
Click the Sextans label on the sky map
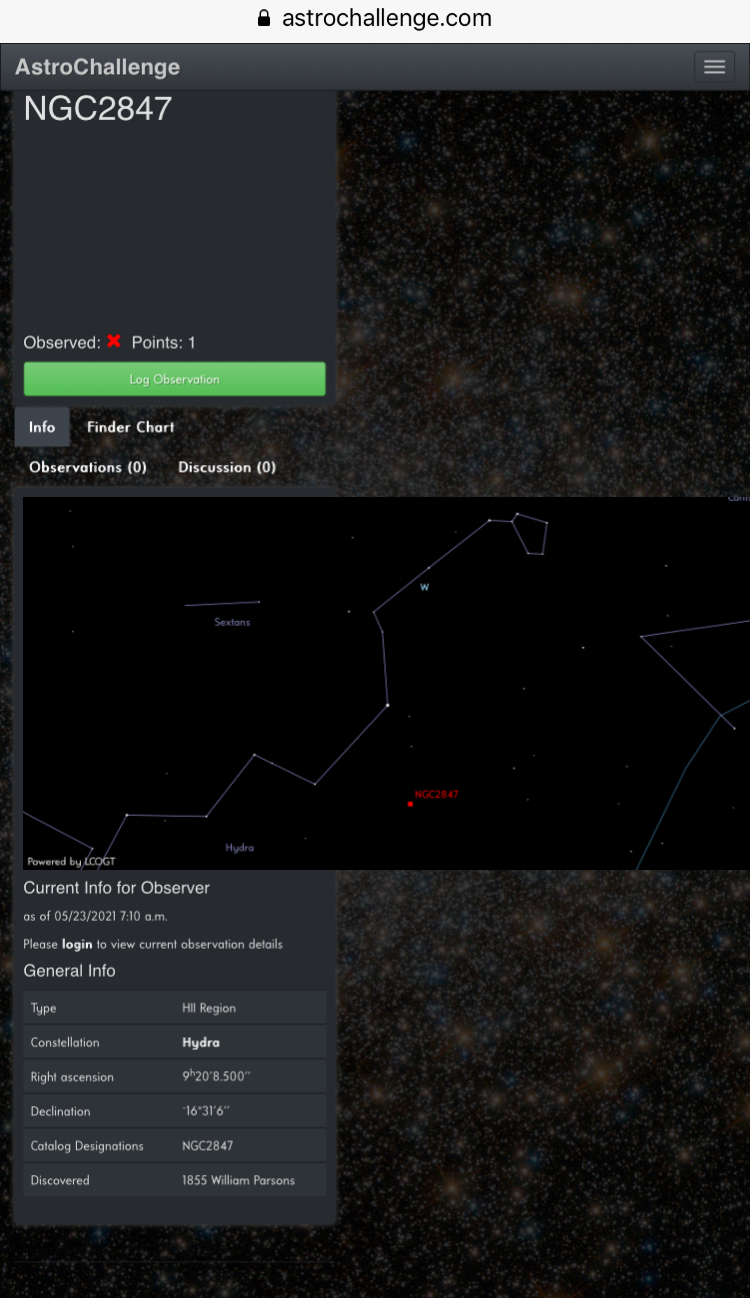tap(232, 622)
